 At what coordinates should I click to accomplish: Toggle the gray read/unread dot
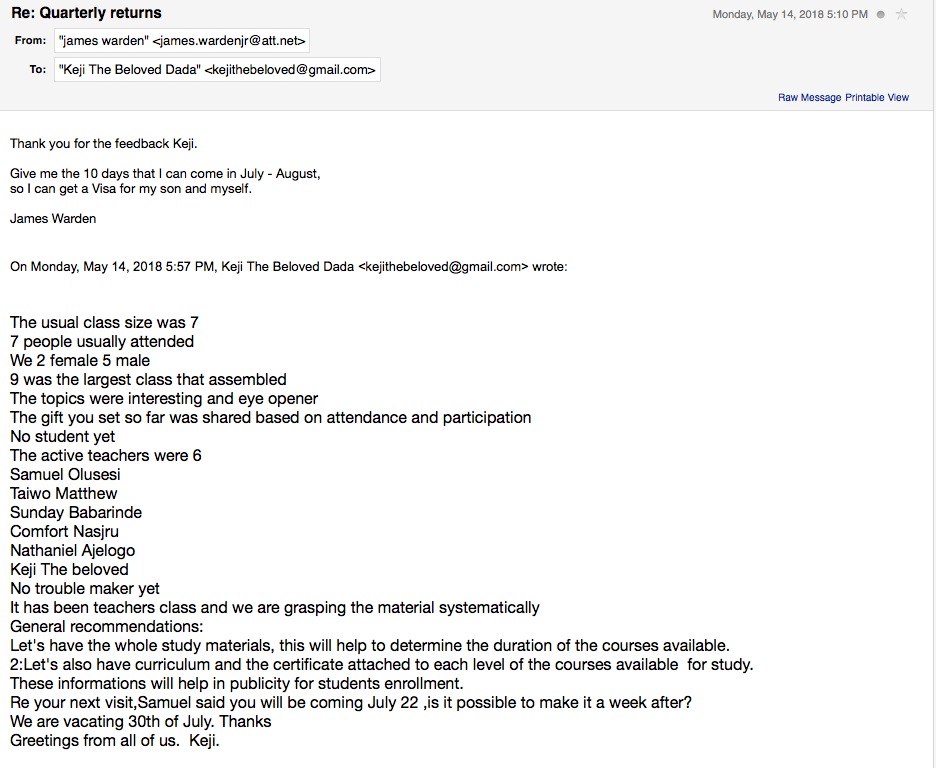[x=880, y=14]
